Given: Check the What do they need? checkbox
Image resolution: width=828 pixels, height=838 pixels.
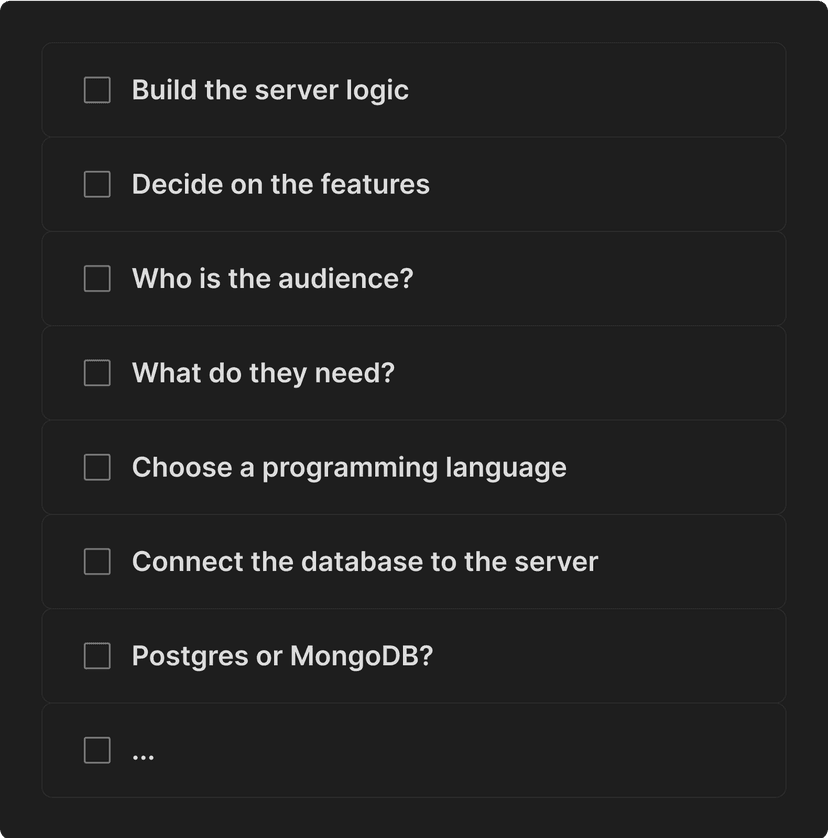Looking at the screenshot, I should (x=97, y=372).
